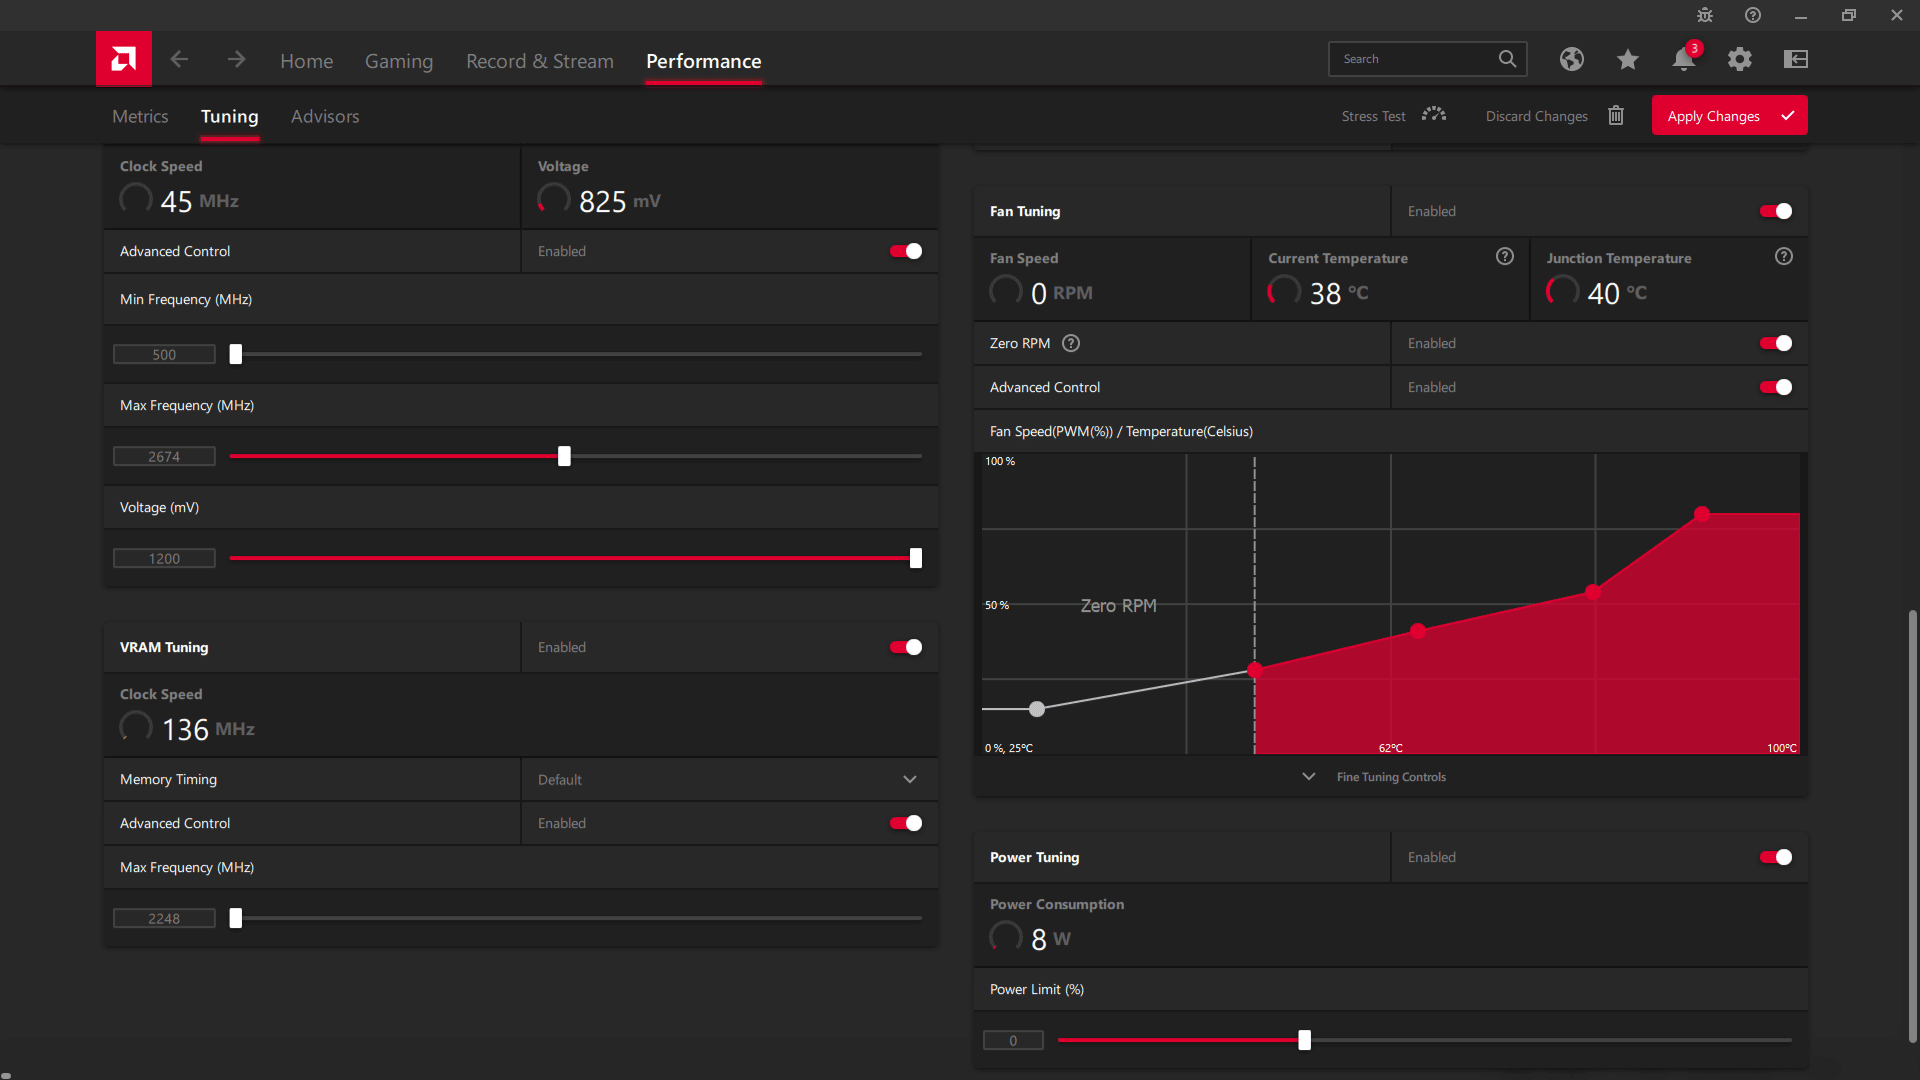
Task: Click the topmost fan curve point
Action: [x=1702, y=514]
